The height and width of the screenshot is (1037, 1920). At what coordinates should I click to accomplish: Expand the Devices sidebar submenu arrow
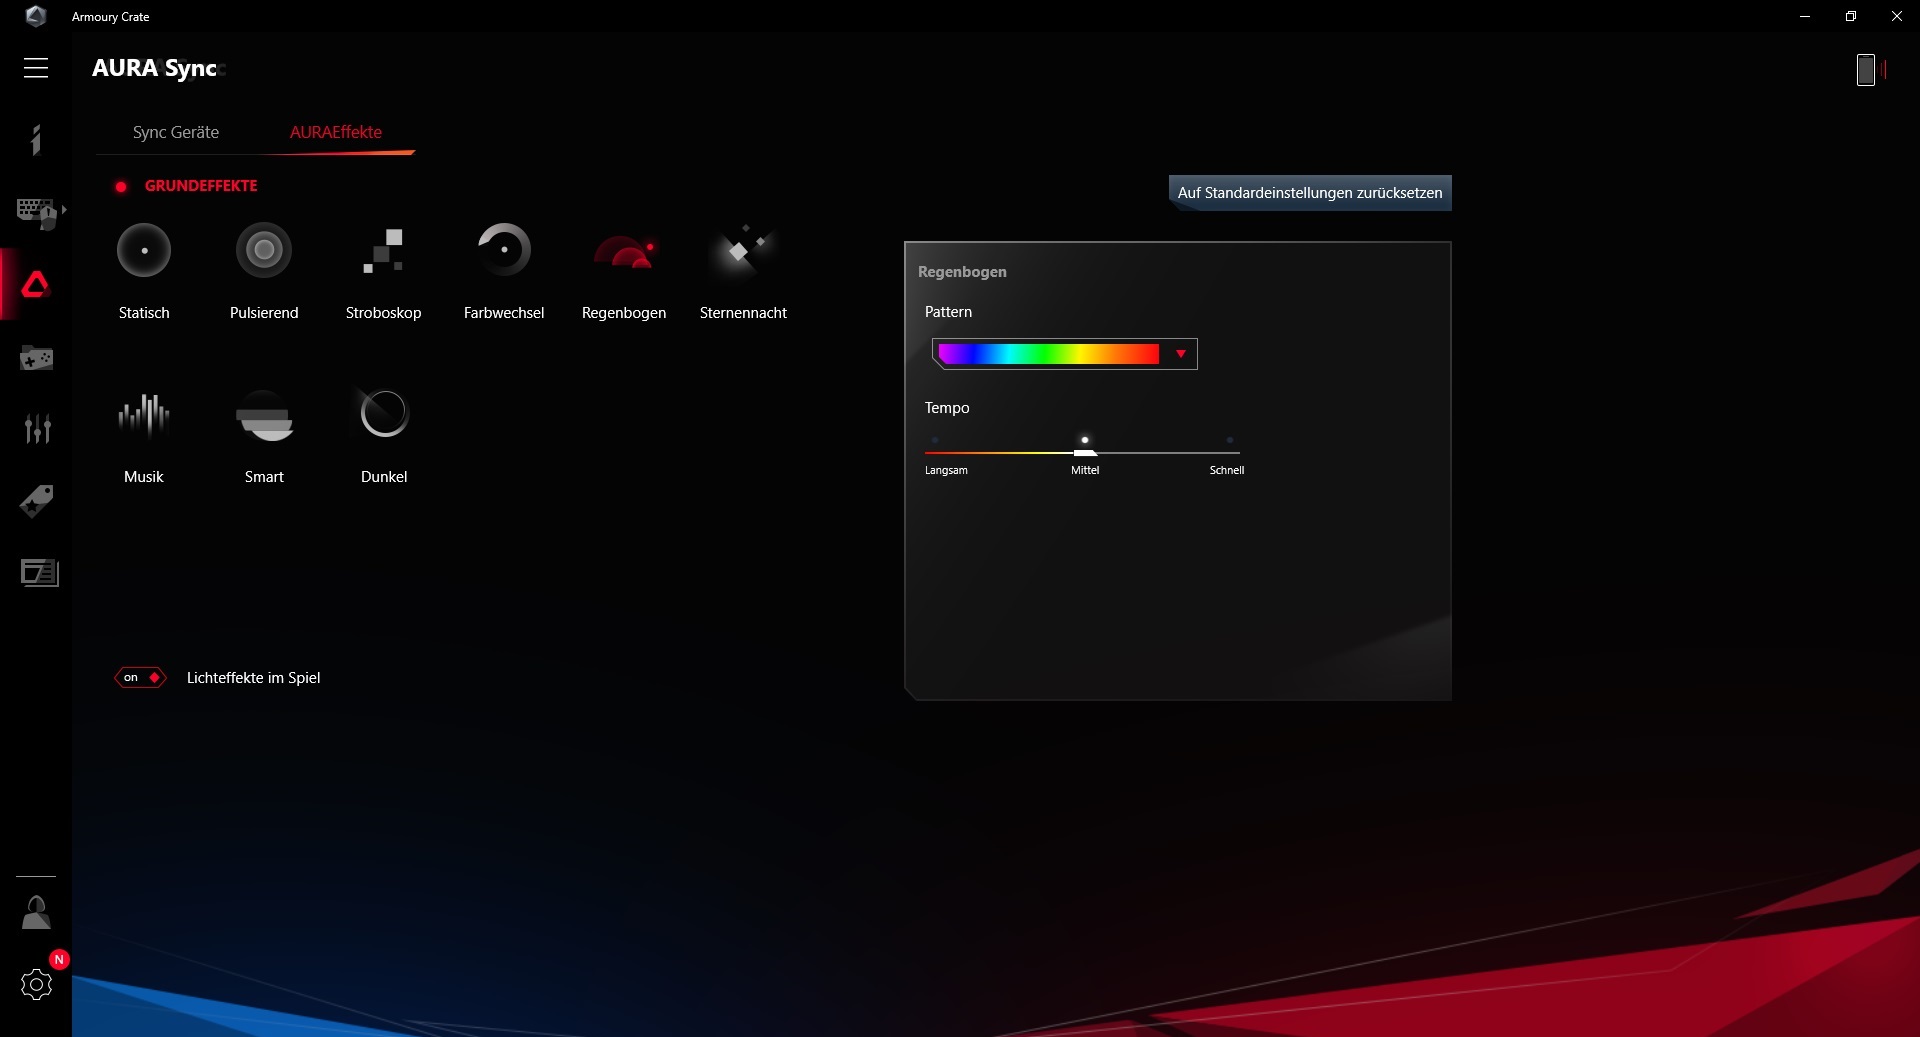pyautogui.click(x=64, y=210)
